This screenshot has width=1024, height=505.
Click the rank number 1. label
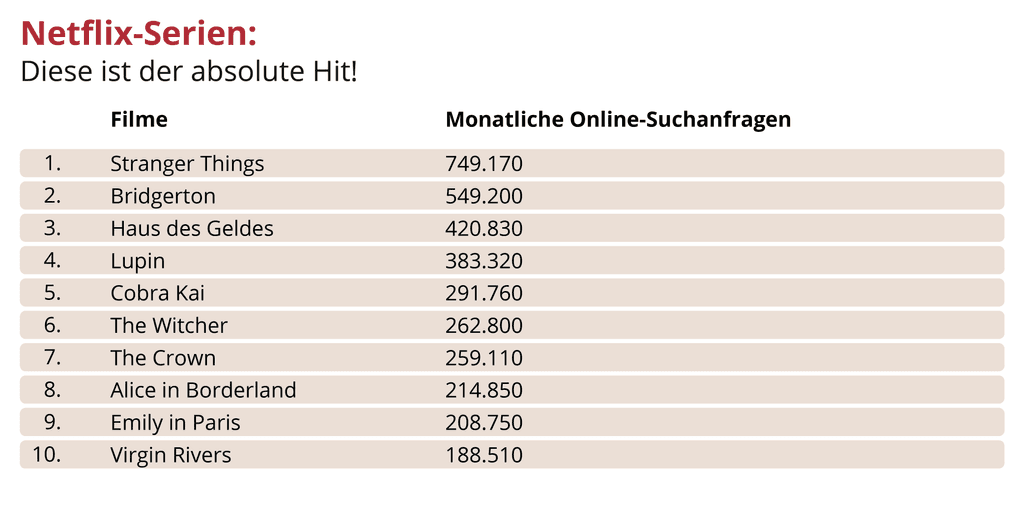53,164
